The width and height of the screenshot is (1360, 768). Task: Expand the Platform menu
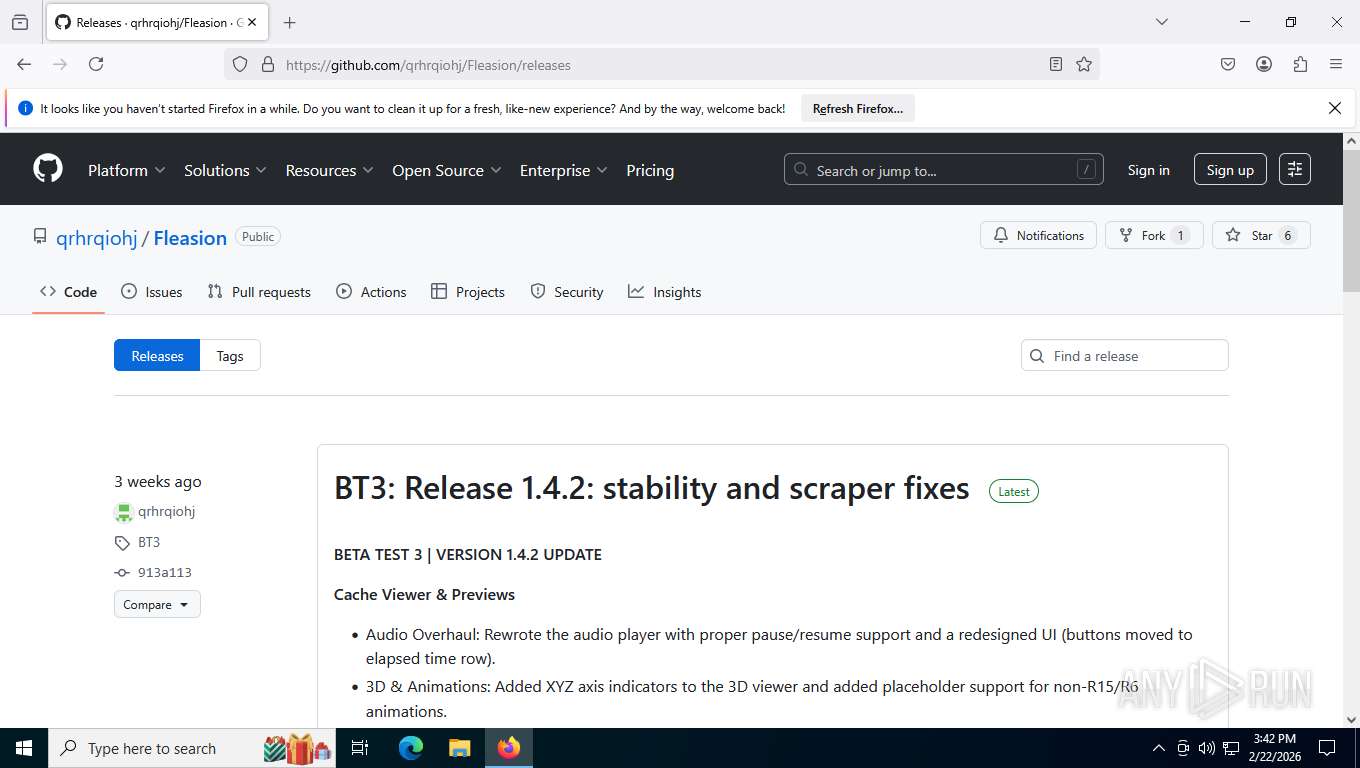(126, 170)
